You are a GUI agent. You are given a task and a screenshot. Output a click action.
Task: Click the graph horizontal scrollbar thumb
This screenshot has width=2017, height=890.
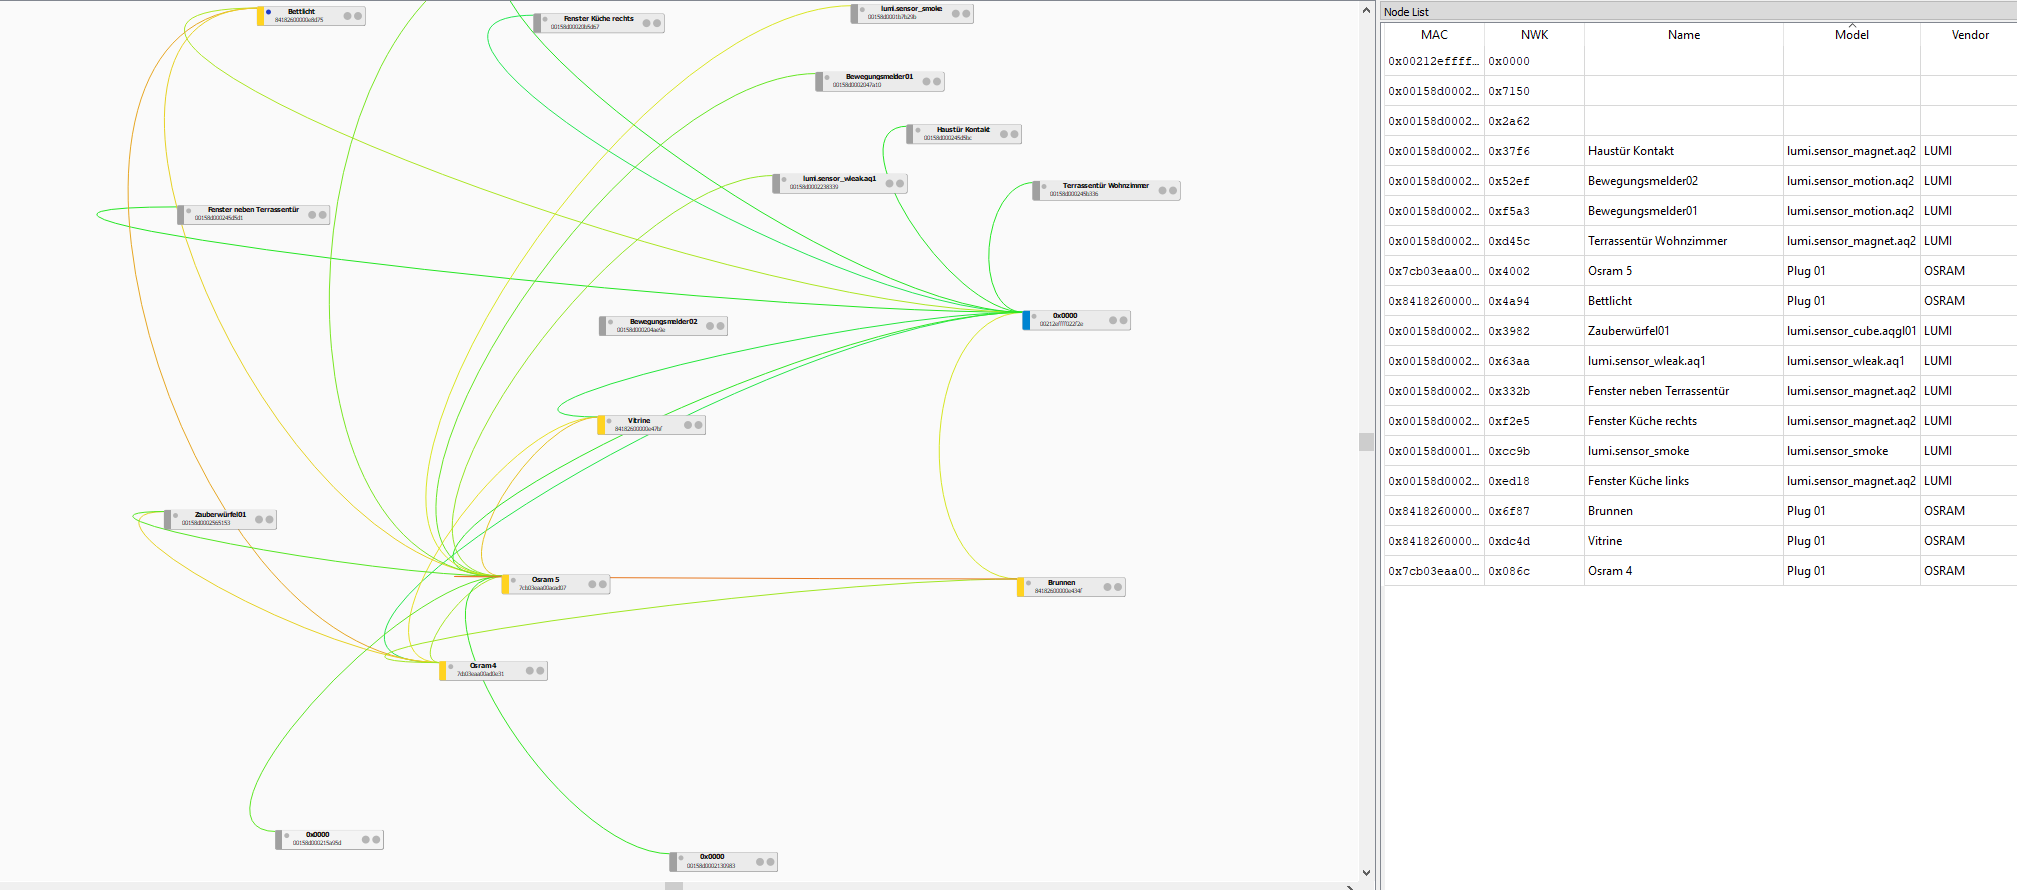(x=674, y=886)
